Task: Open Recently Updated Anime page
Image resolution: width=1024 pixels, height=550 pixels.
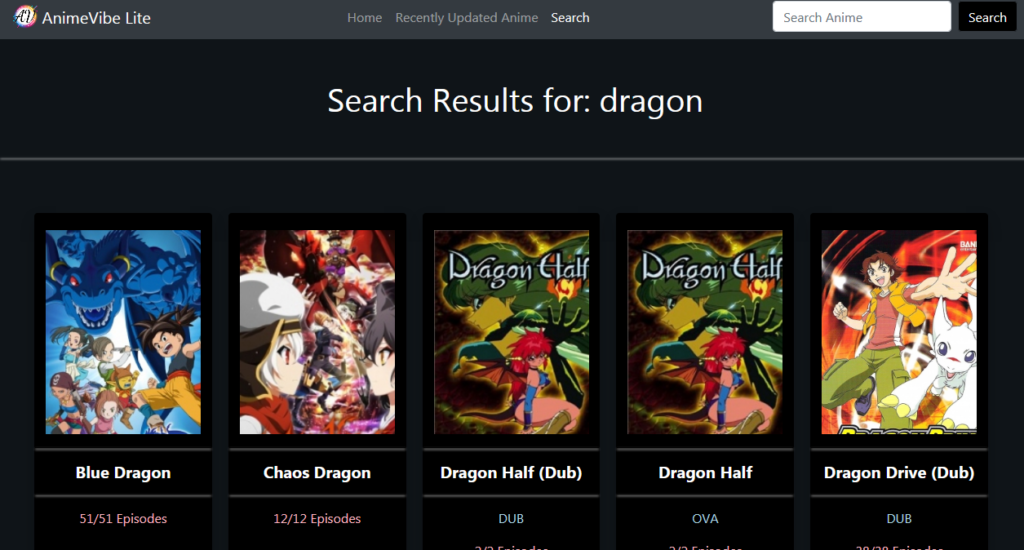Action: [x=466, y=18]
